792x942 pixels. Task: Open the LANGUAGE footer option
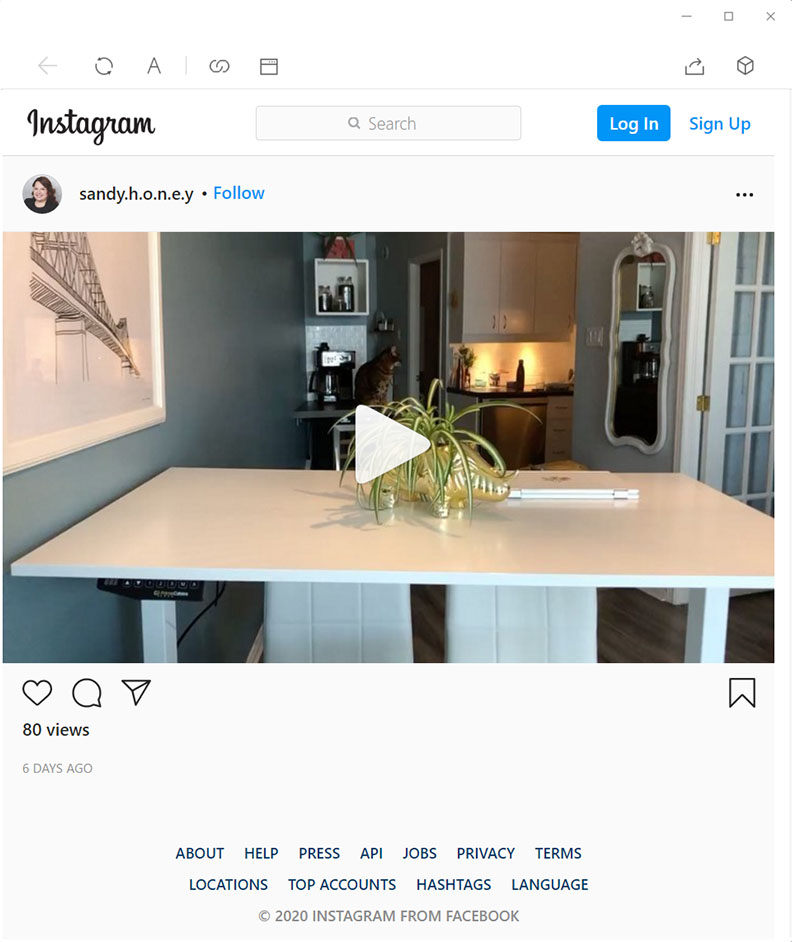(x=550, y=884)
